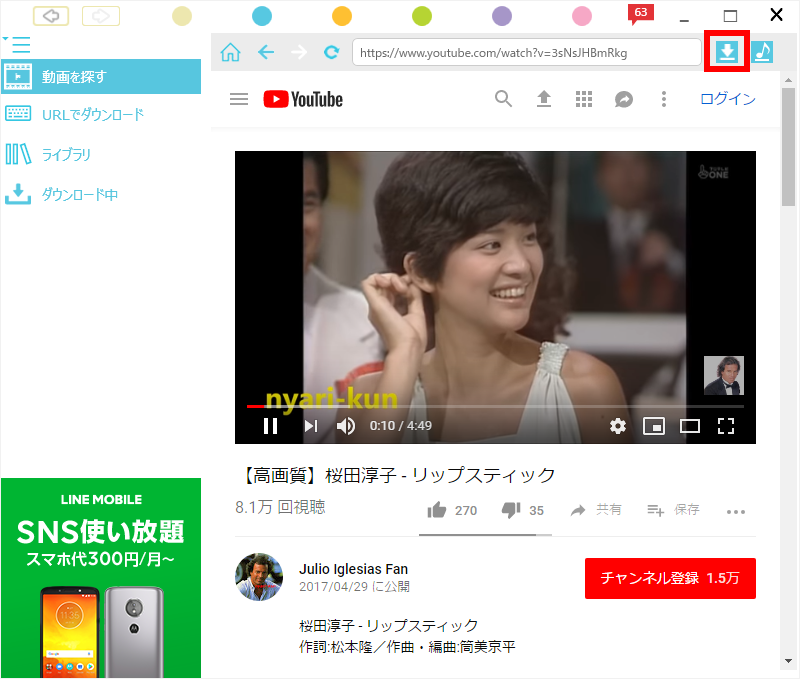The width and height of the screenshot is (800, 679).
Task: Reload the current YouTube page
Action: (x=332, y=52)
